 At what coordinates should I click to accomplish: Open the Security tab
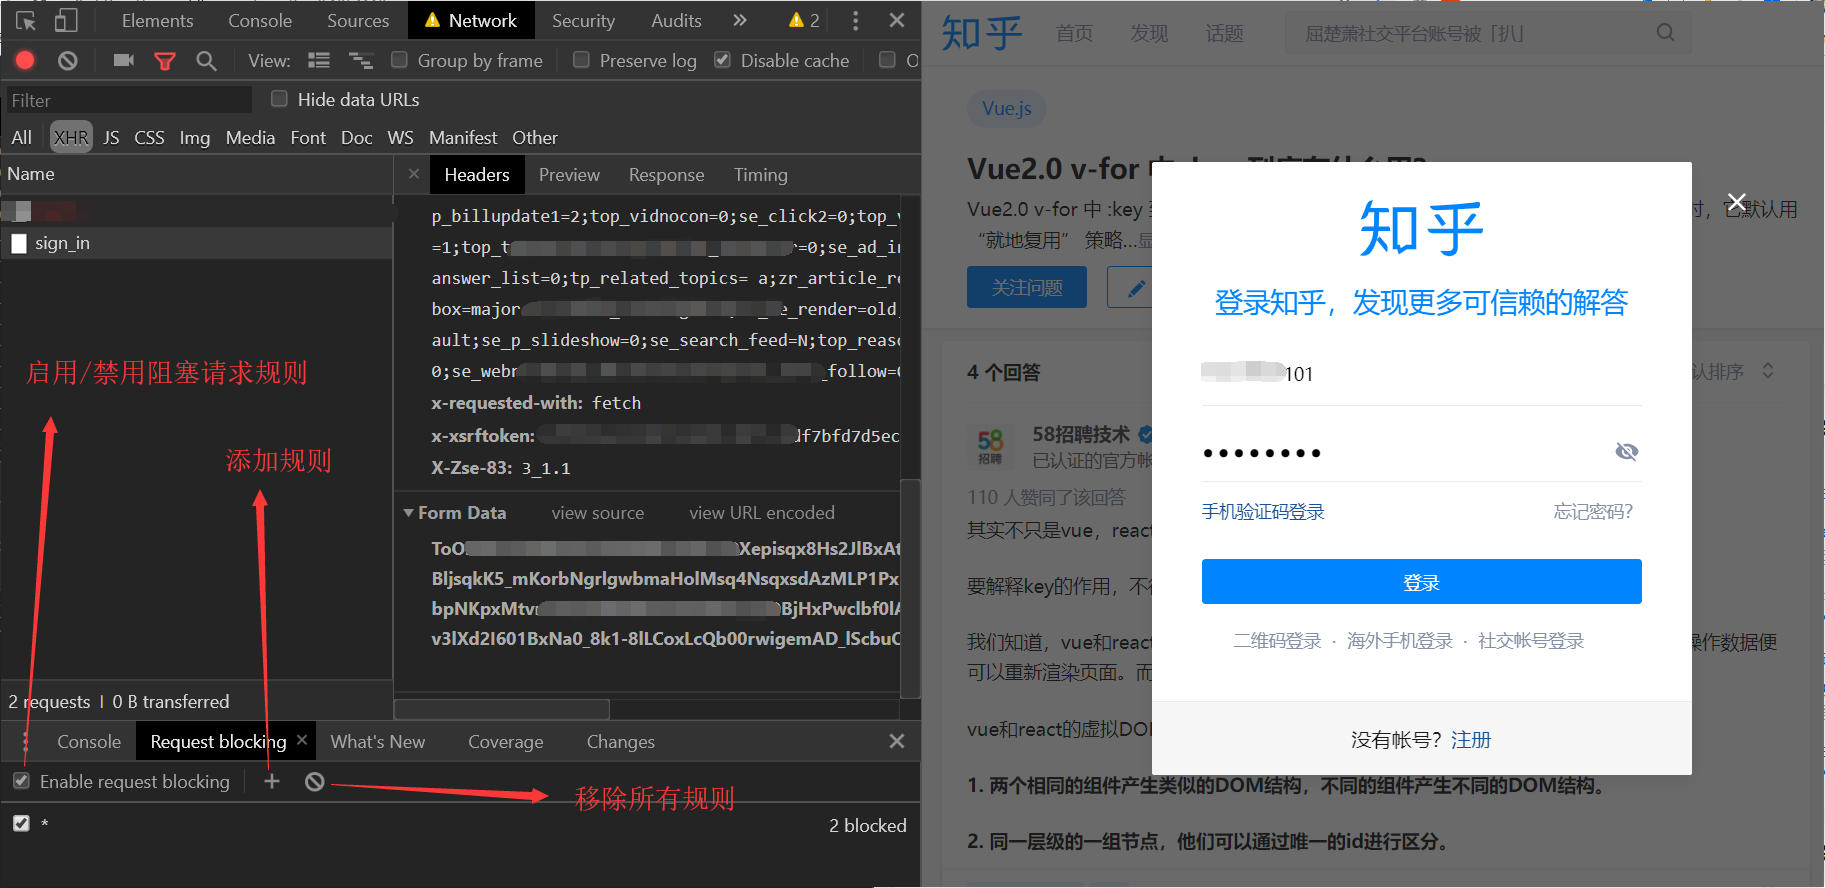[x=583, y=20]
